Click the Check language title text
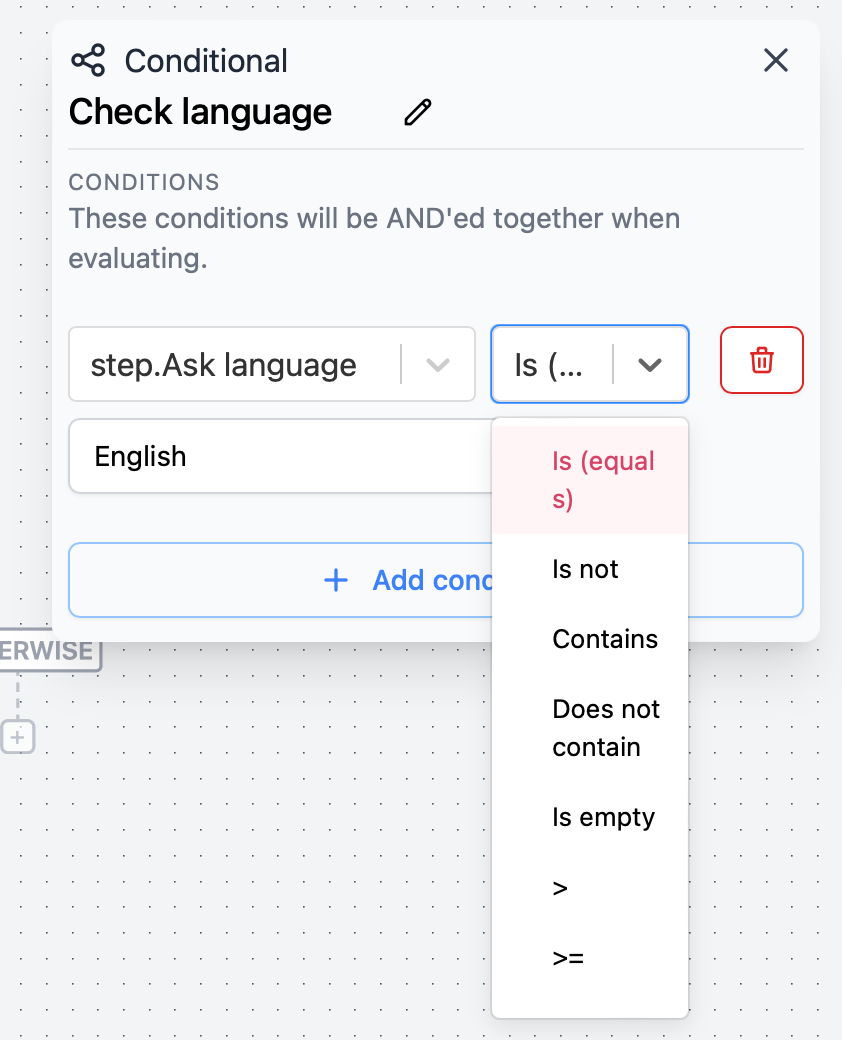 point(199,112)
